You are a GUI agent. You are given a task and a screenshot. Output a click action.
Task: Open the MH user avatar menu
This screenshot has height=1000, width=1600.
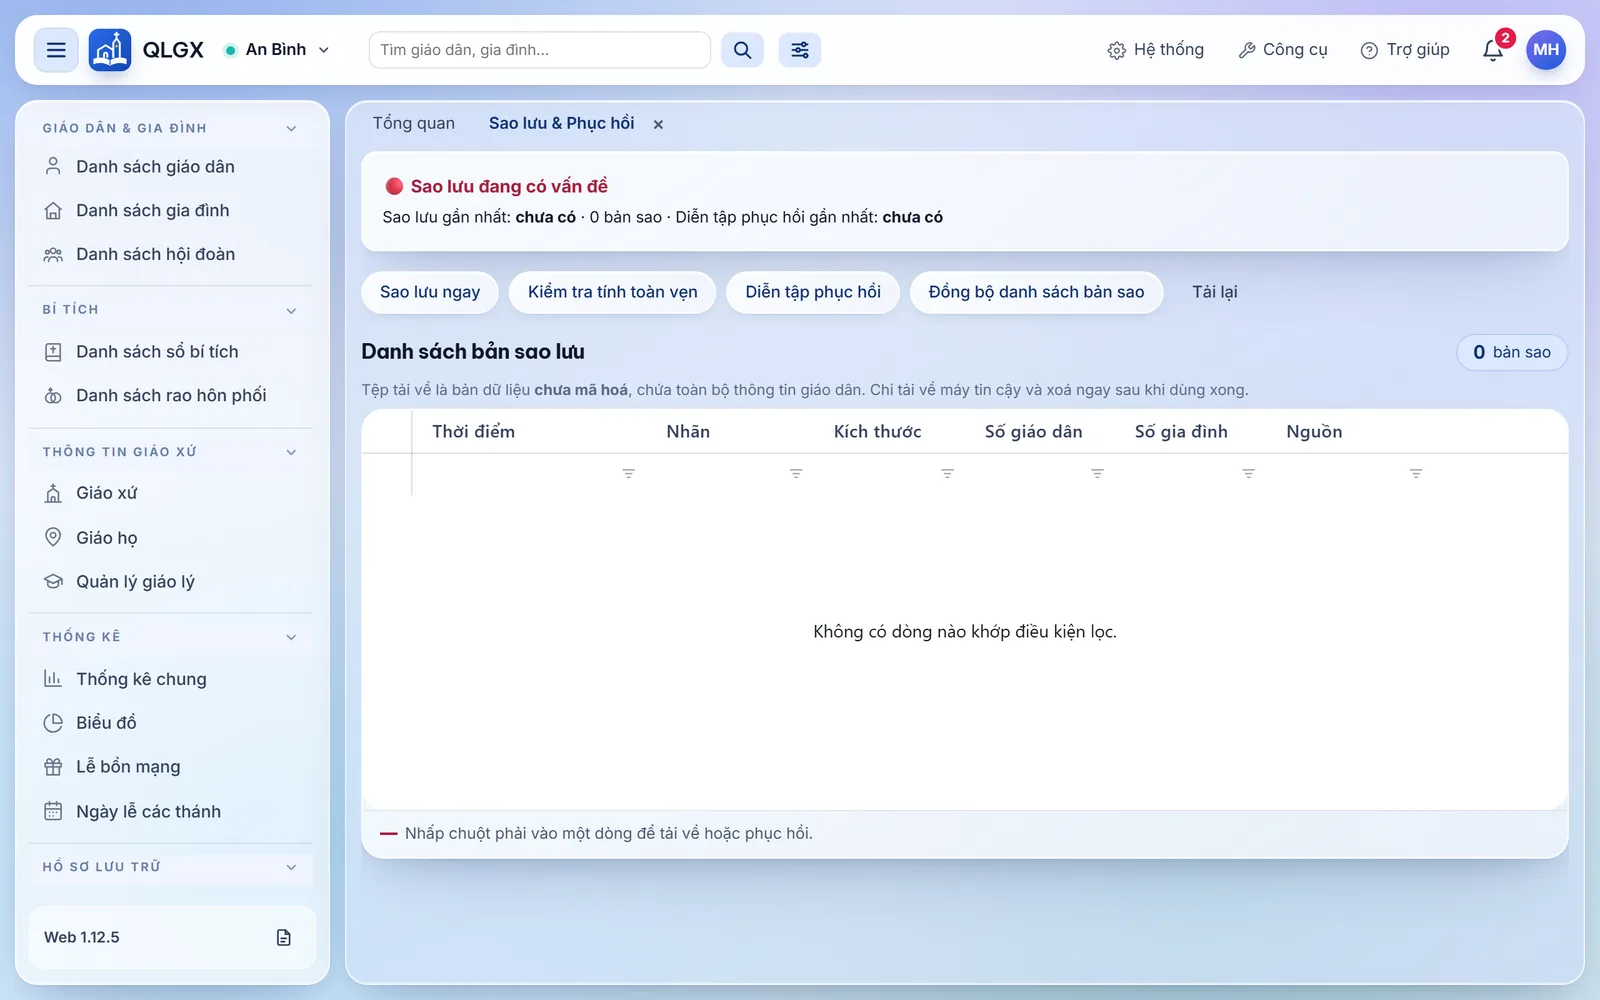pos(1546,50)
